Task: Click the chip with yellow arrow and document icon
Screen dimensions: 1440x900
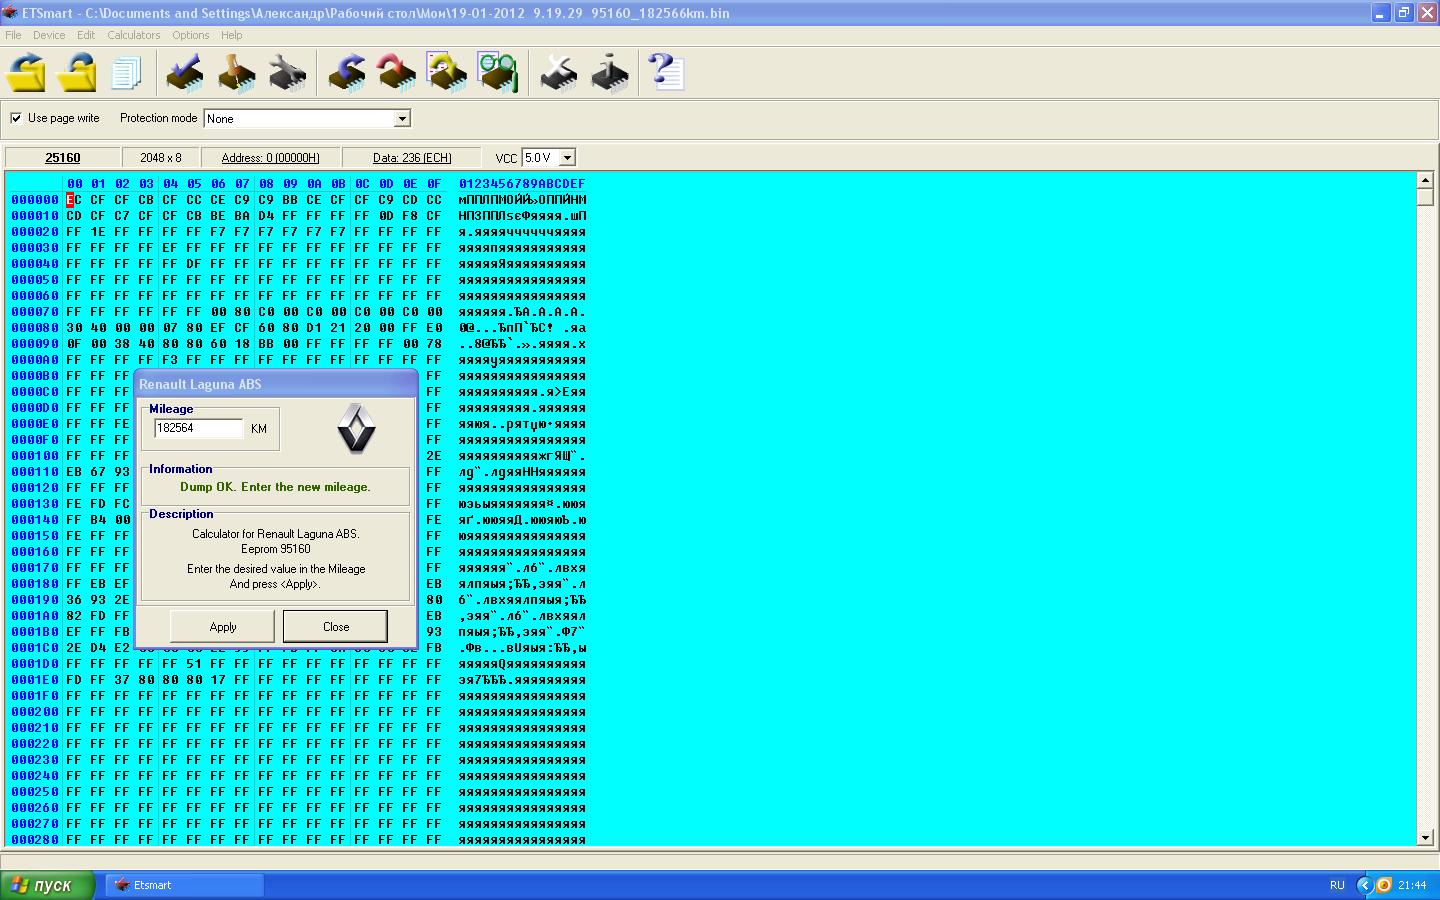Action: tap(447, 73)
